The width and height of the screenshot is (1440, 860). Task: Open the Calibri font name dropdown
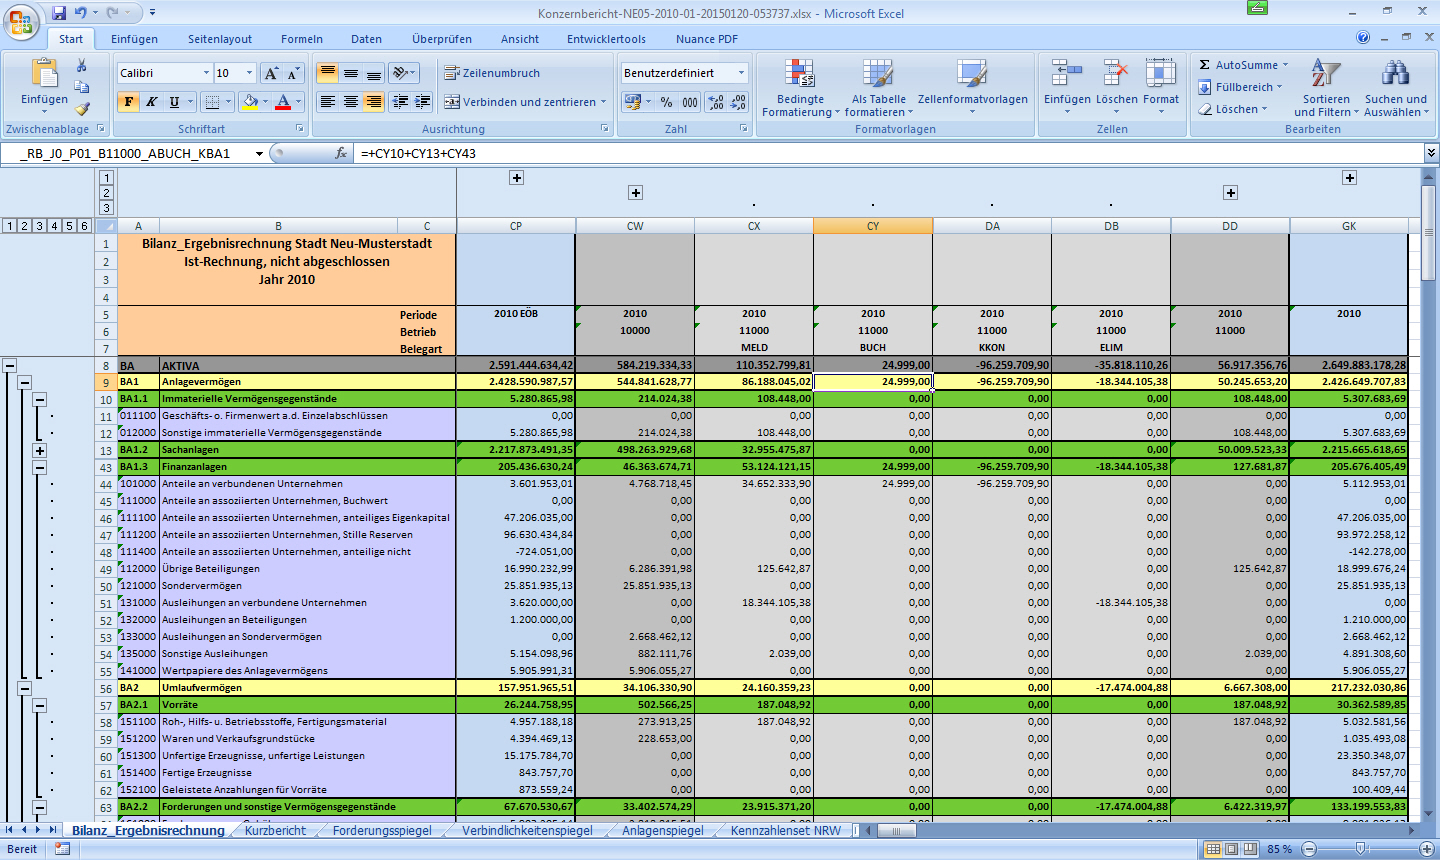pos(207,73)
